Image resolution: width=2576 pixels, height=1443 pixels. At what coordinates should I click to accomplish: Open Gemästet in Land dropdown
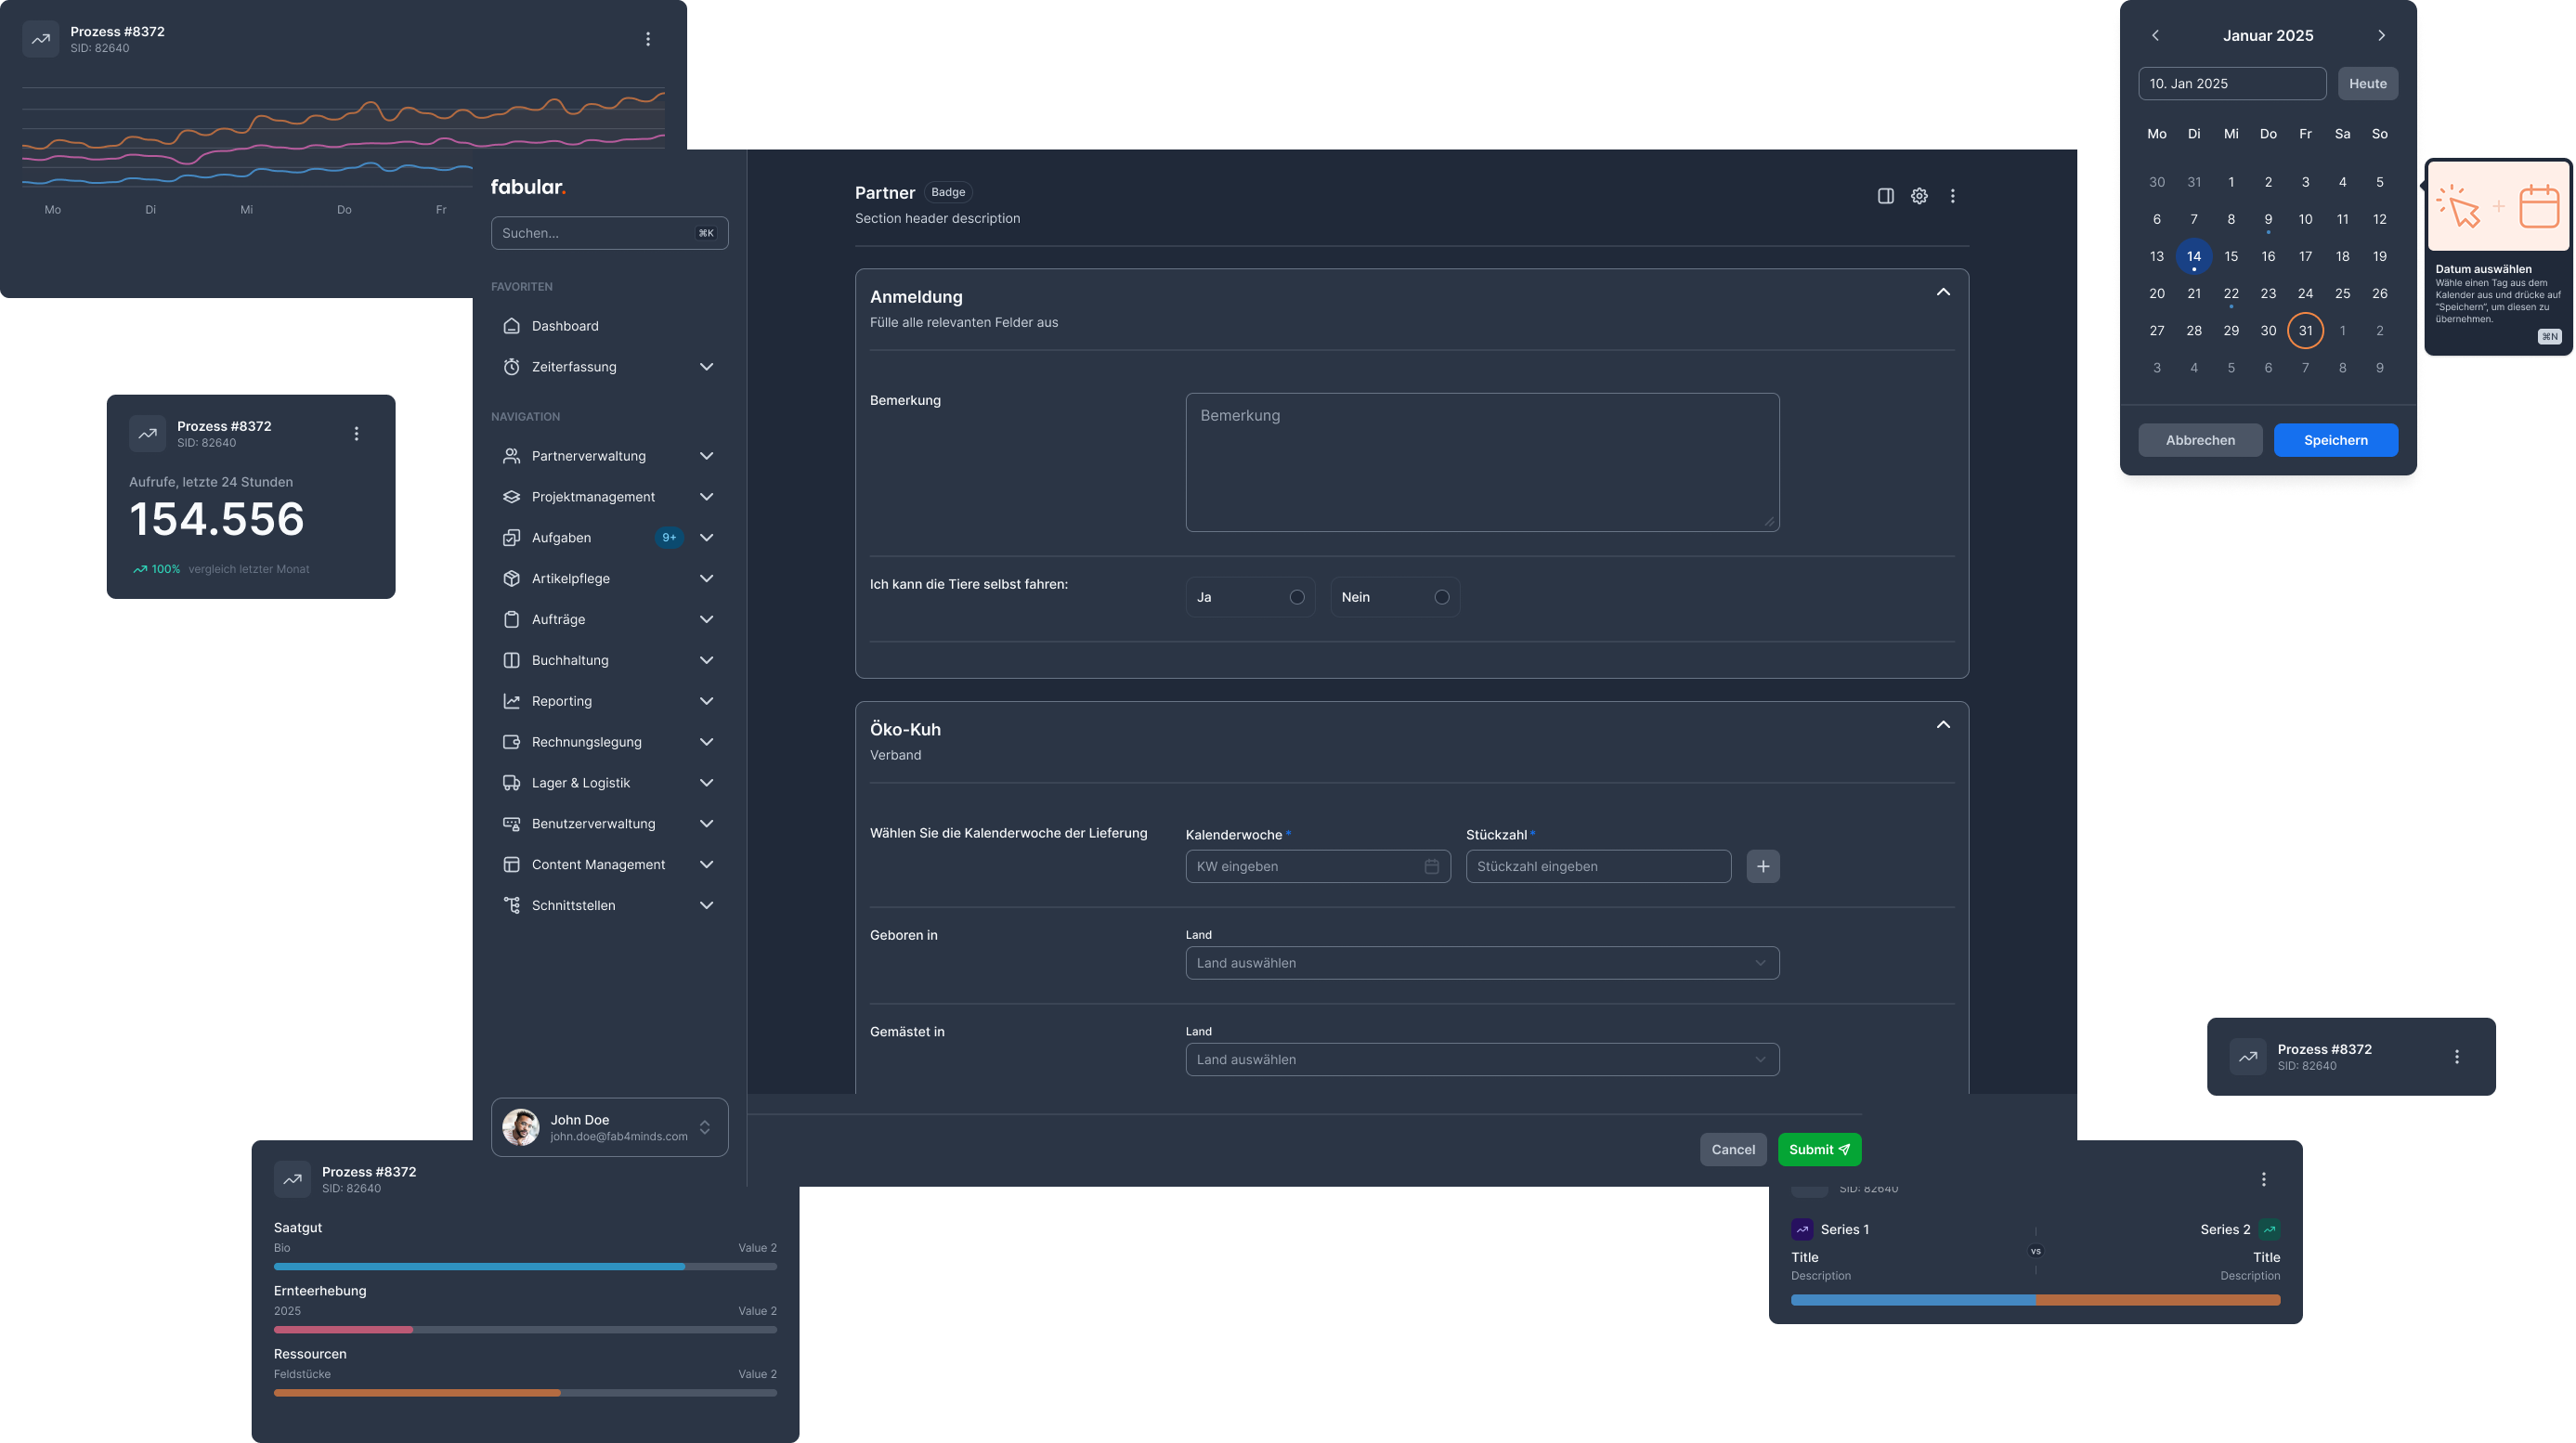click(1482, 1061)
